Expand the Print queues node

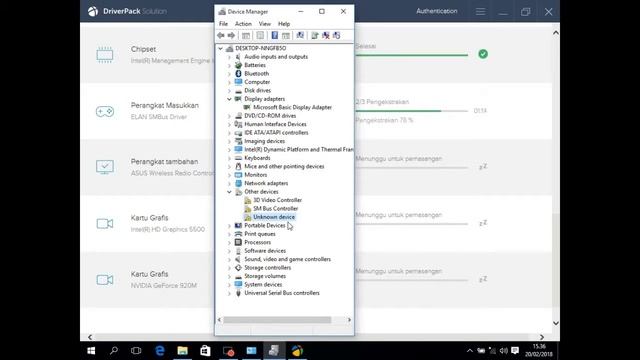click(229, 234)
